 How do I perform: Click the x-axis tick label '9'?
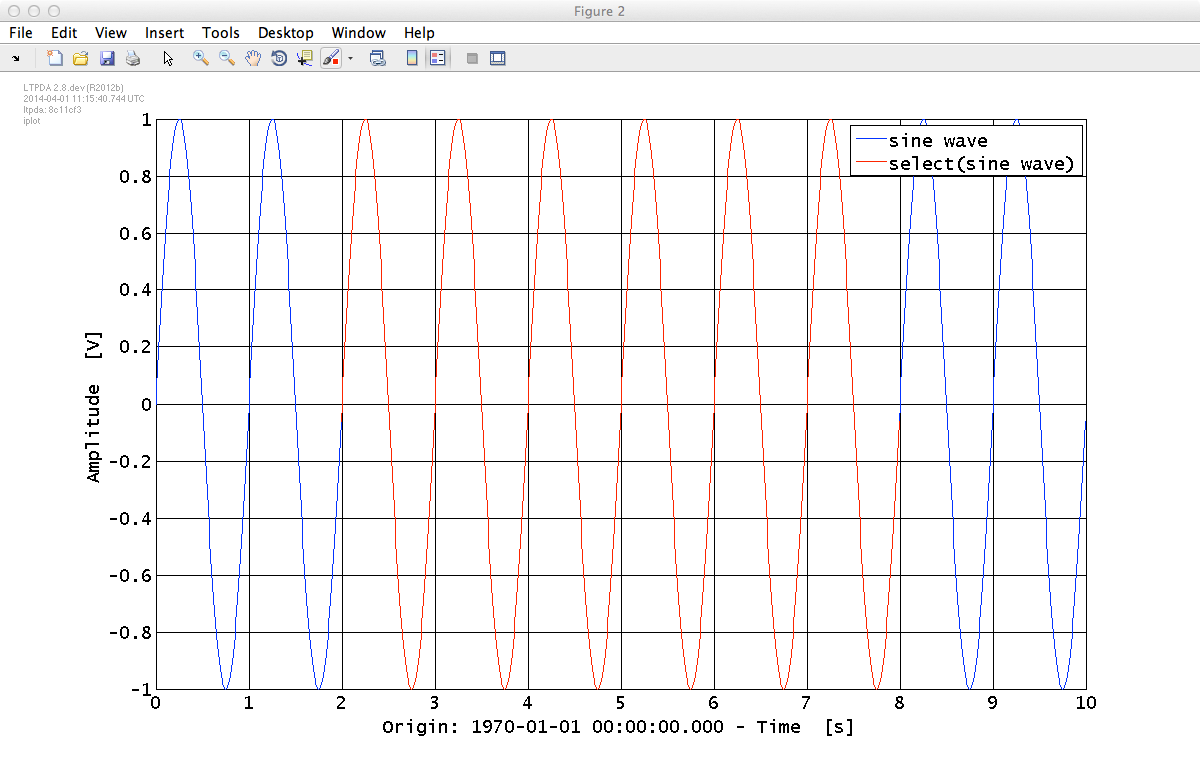pyautogui.click(x=993, y=703)
